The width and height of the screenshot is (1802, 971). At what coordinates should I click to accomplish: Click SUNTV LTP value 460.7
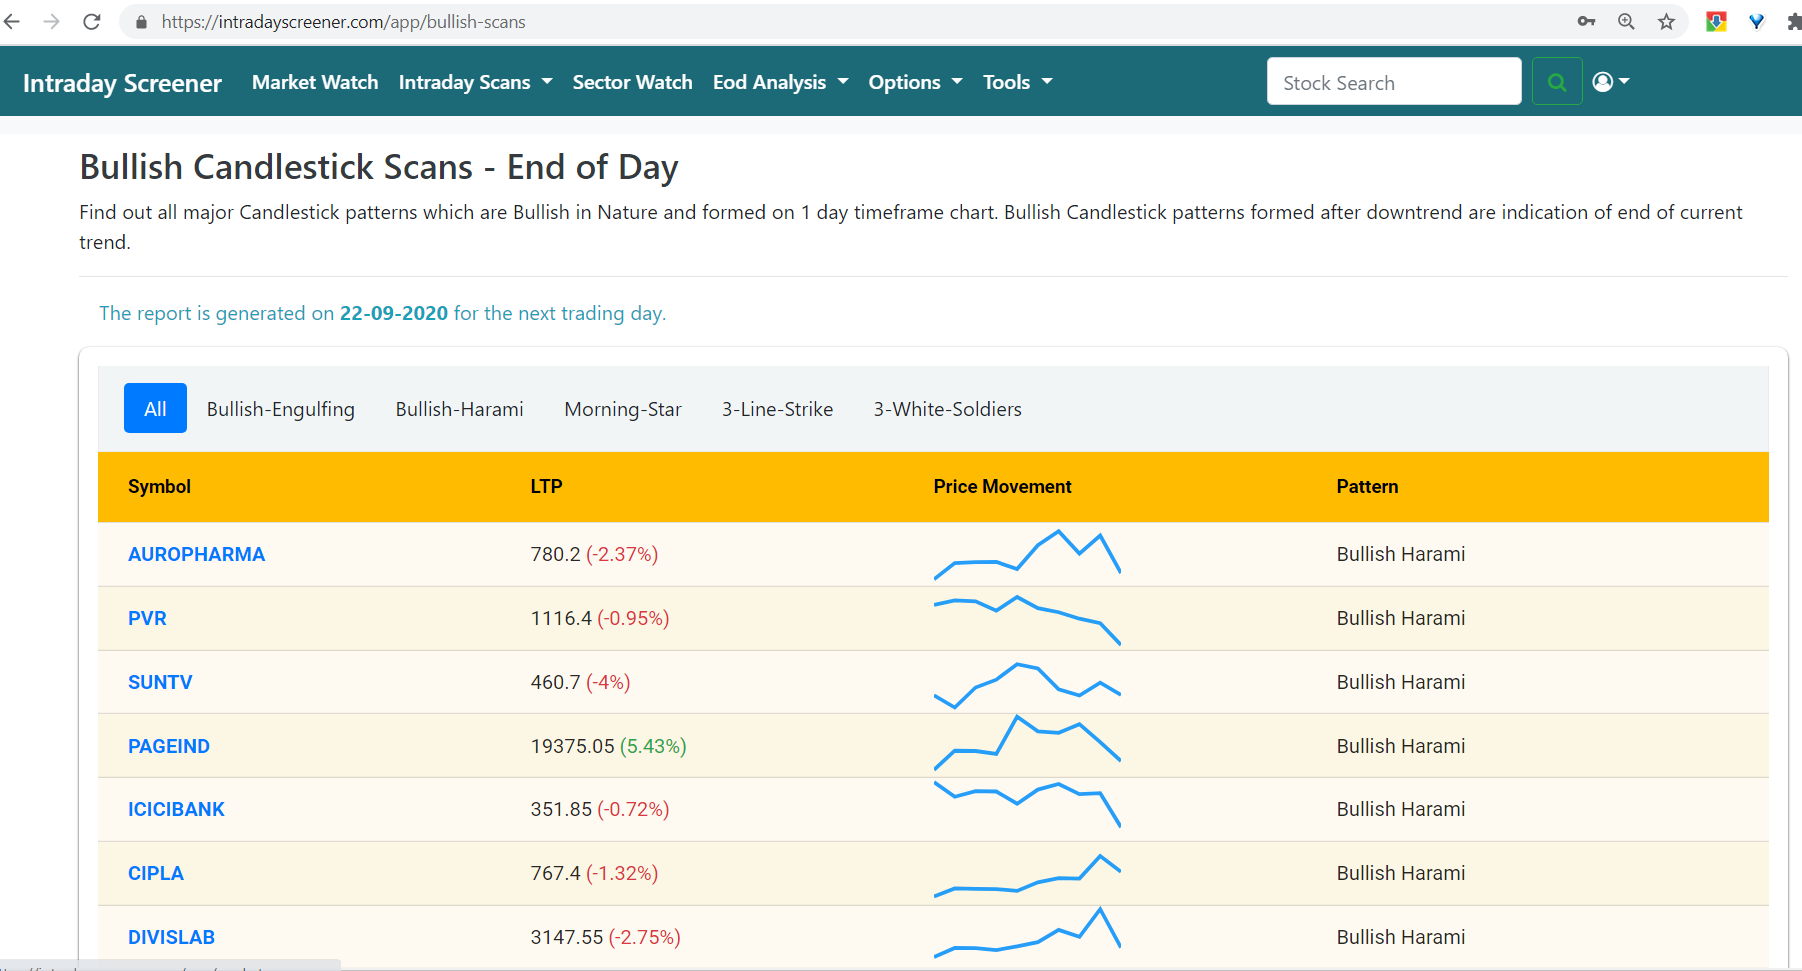tap(555, 682)
